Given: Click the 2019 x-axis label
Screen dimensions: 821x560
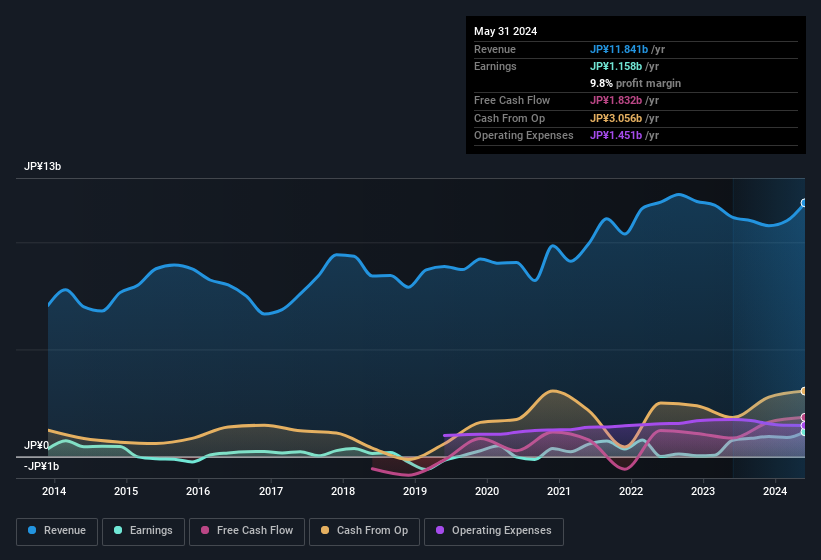Looking at the screenshot, I should pyautogui.click(x=415, y=491).
